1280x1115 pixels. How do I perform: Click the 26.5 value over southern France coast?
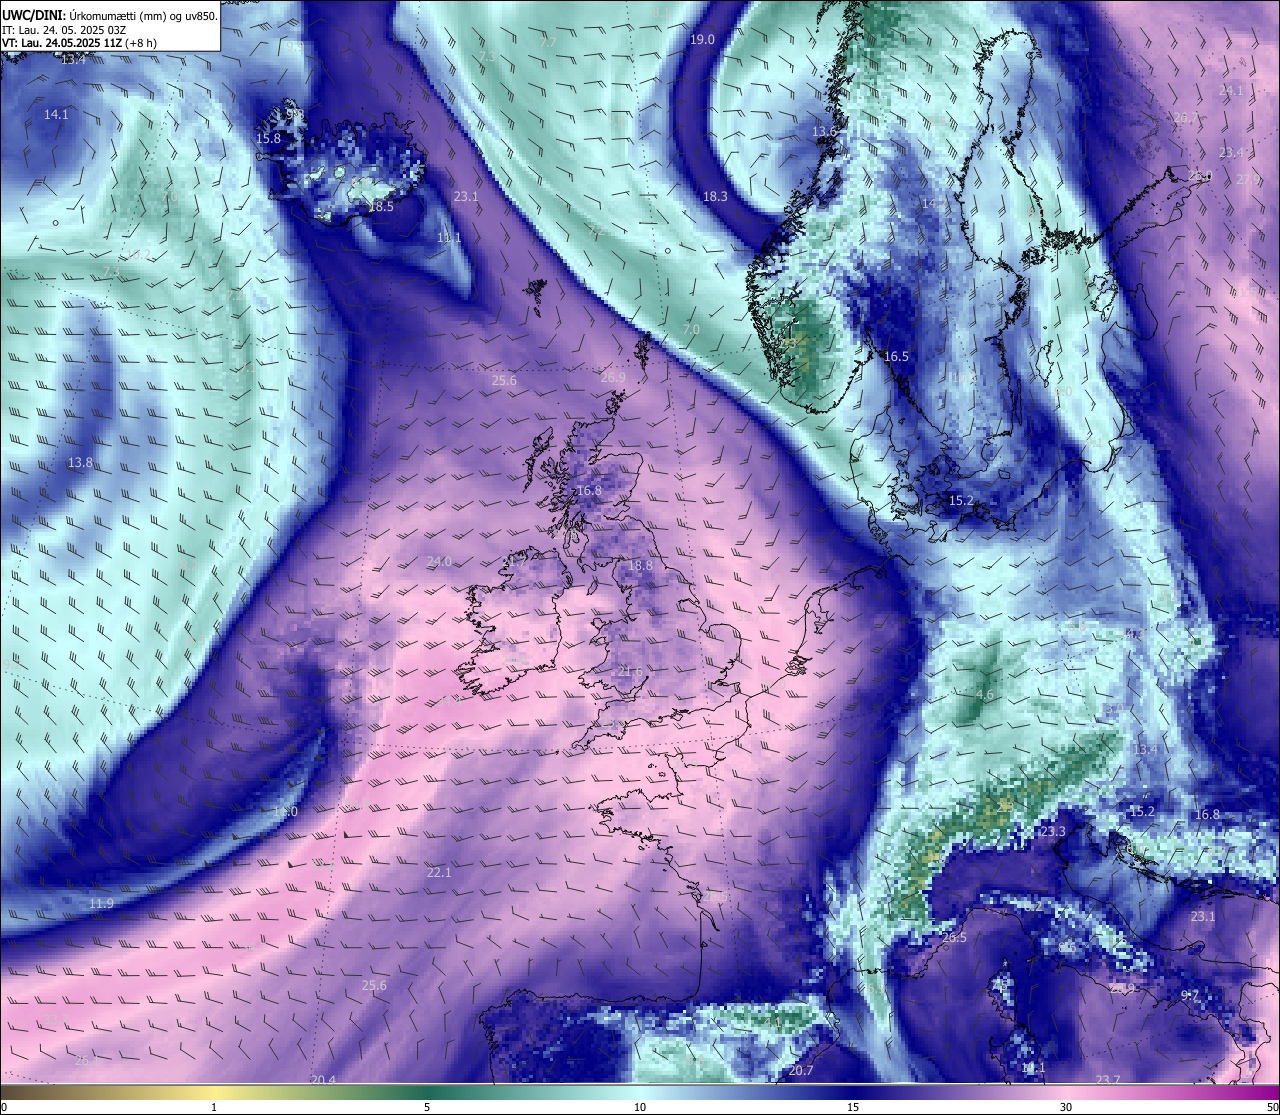[954, 938]
